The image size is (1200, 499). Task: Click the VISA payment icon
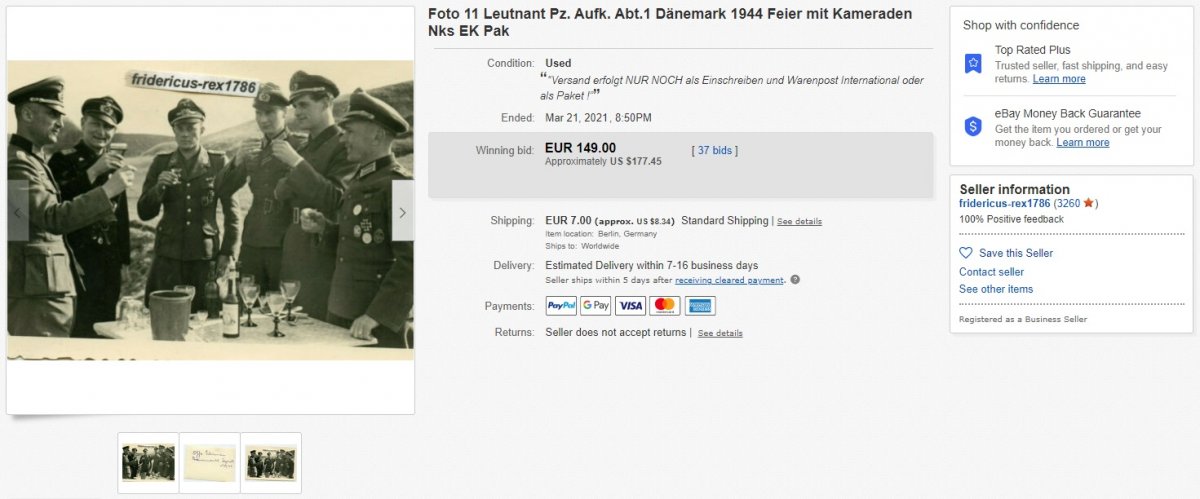click(630, 306)
